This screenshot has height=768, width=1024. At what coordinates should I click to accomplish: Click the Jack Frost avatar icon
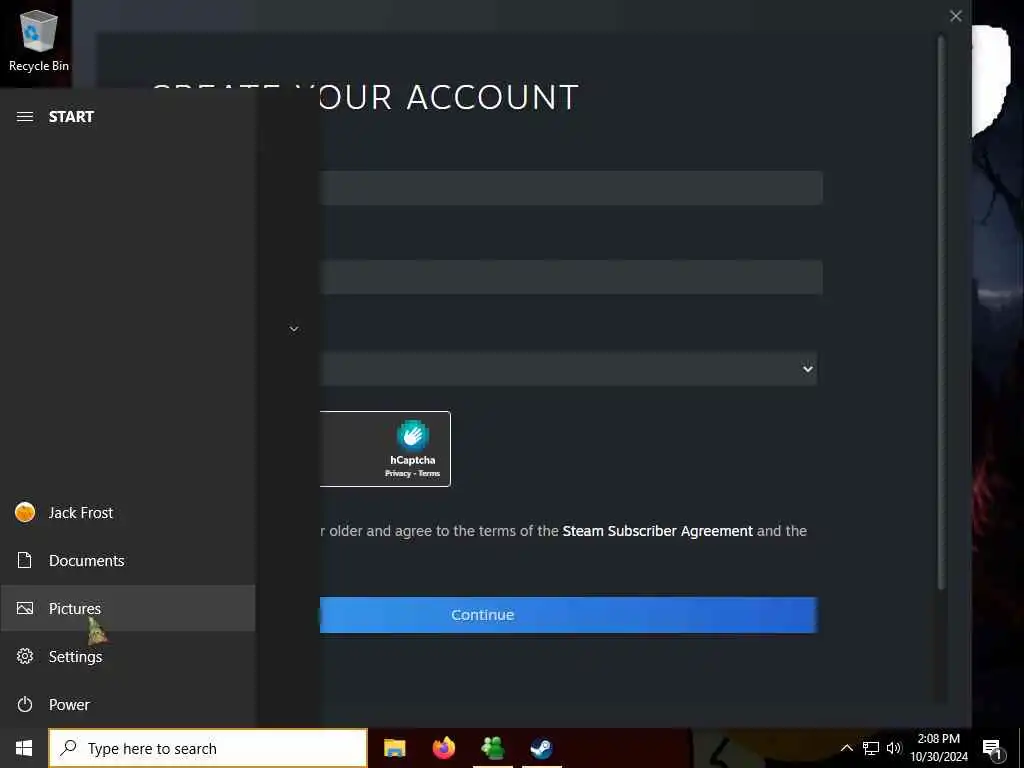point(25,513)
